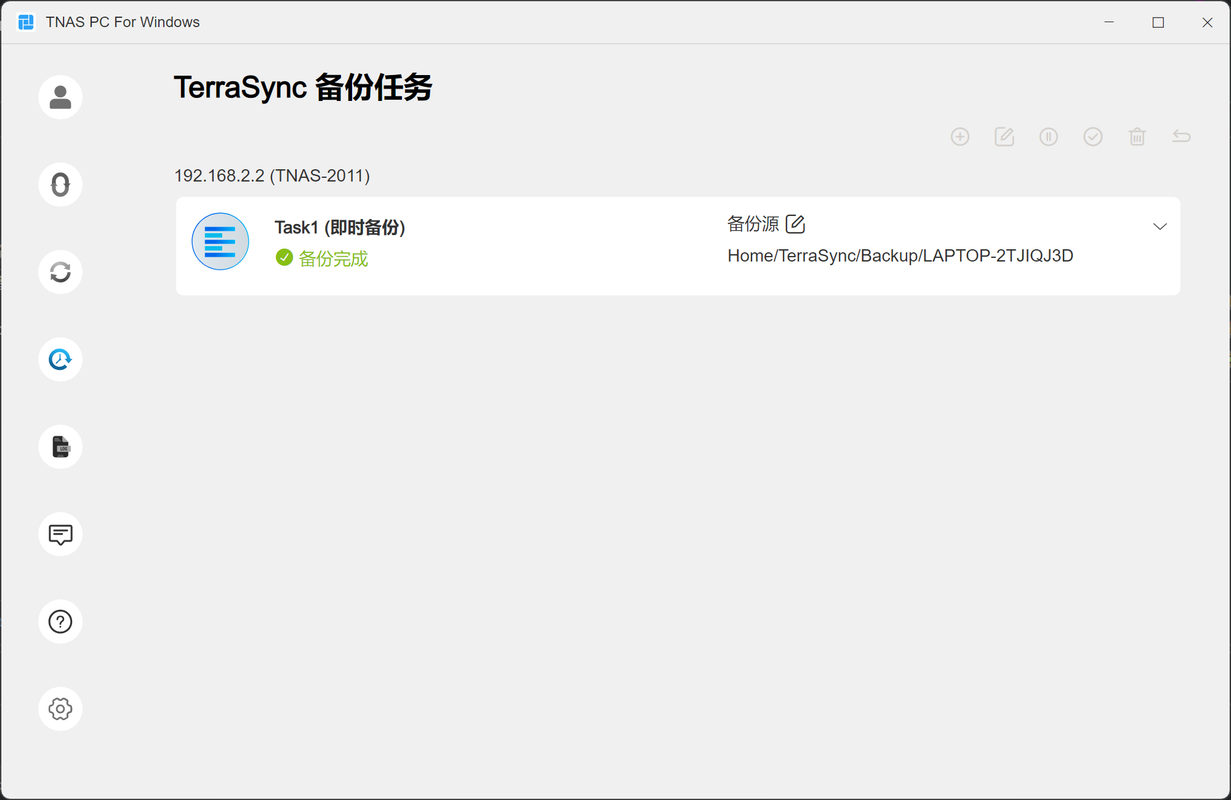Open the TerraSync backup clock icon
Viewport: 1231px width, 800px height.
tap(60, 359)
